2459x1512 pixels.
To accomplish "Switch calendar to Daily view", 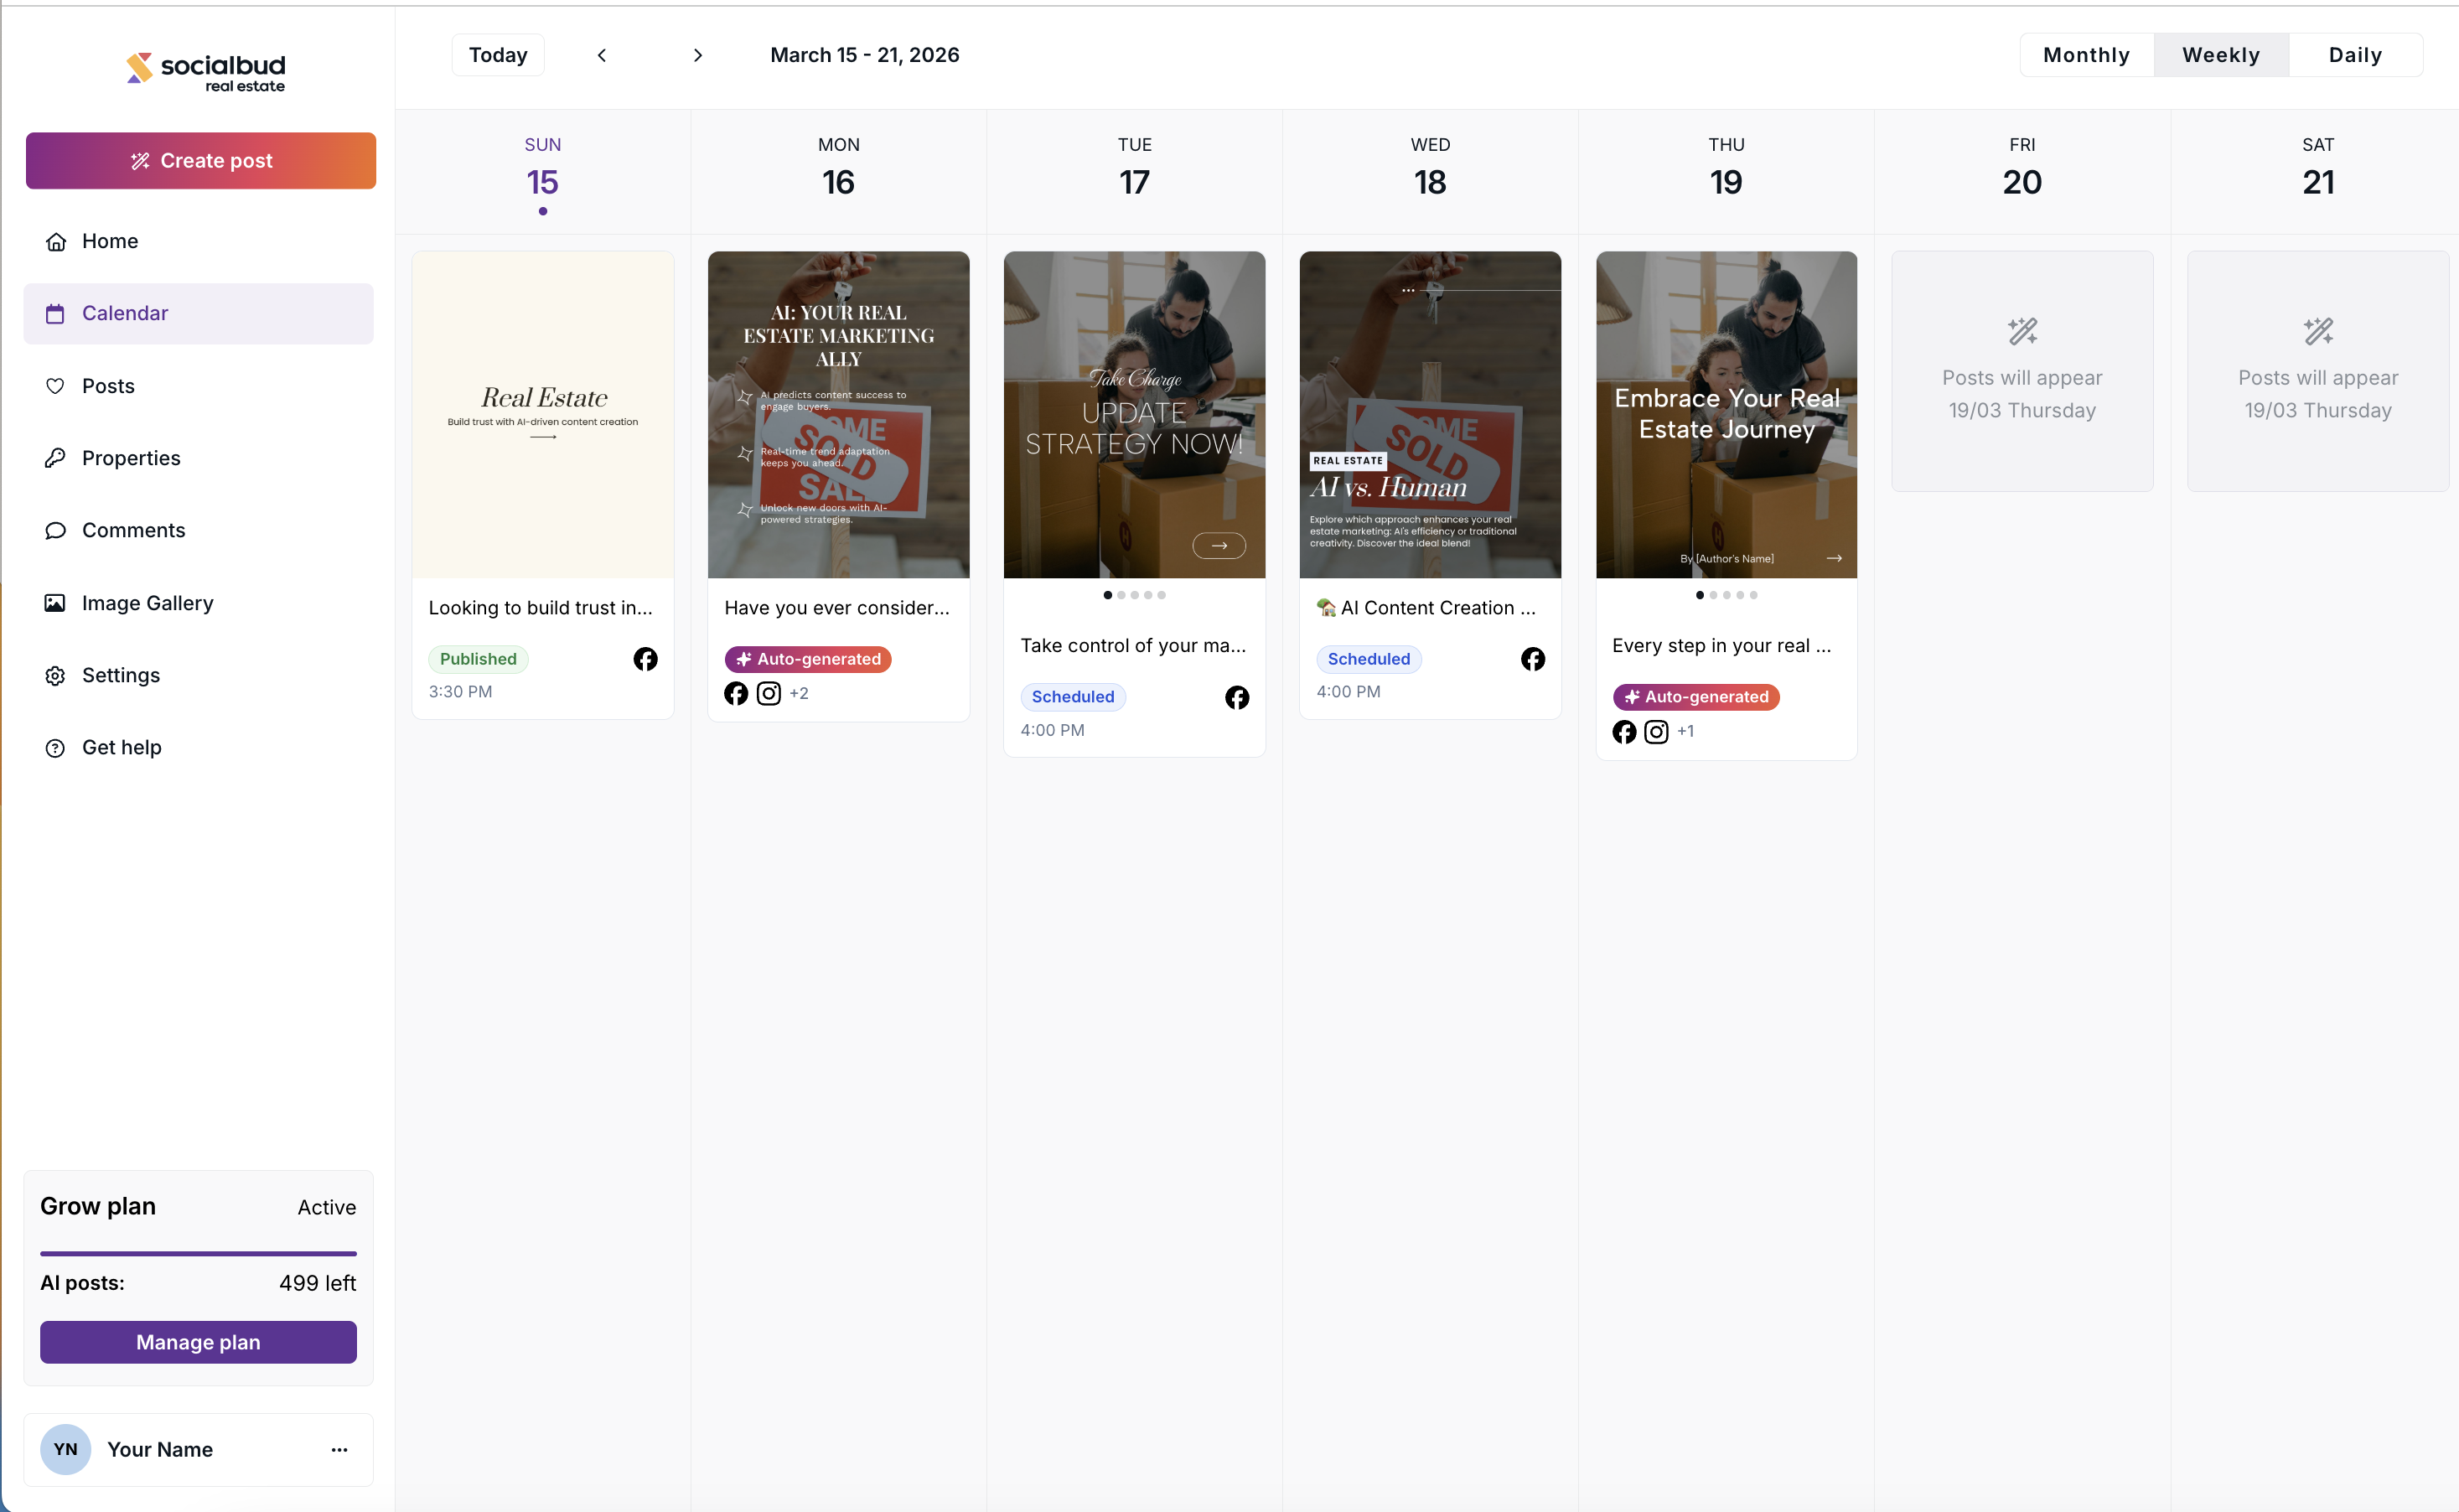I will [2355, 55].
